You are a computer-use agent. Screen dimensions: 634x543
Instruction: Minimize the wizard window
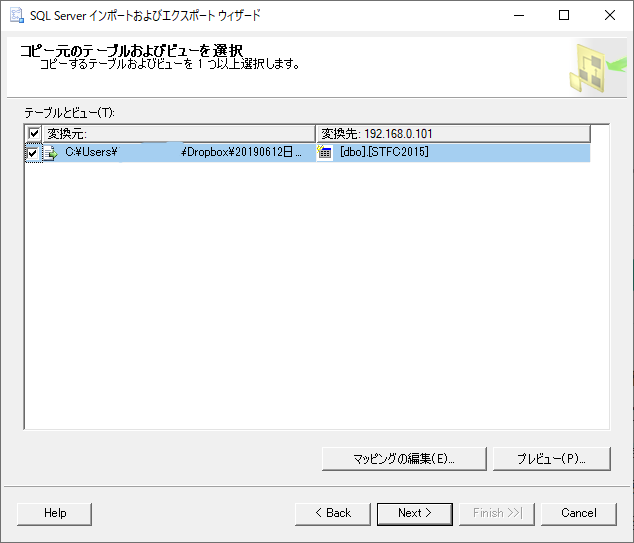coord(518,16)
